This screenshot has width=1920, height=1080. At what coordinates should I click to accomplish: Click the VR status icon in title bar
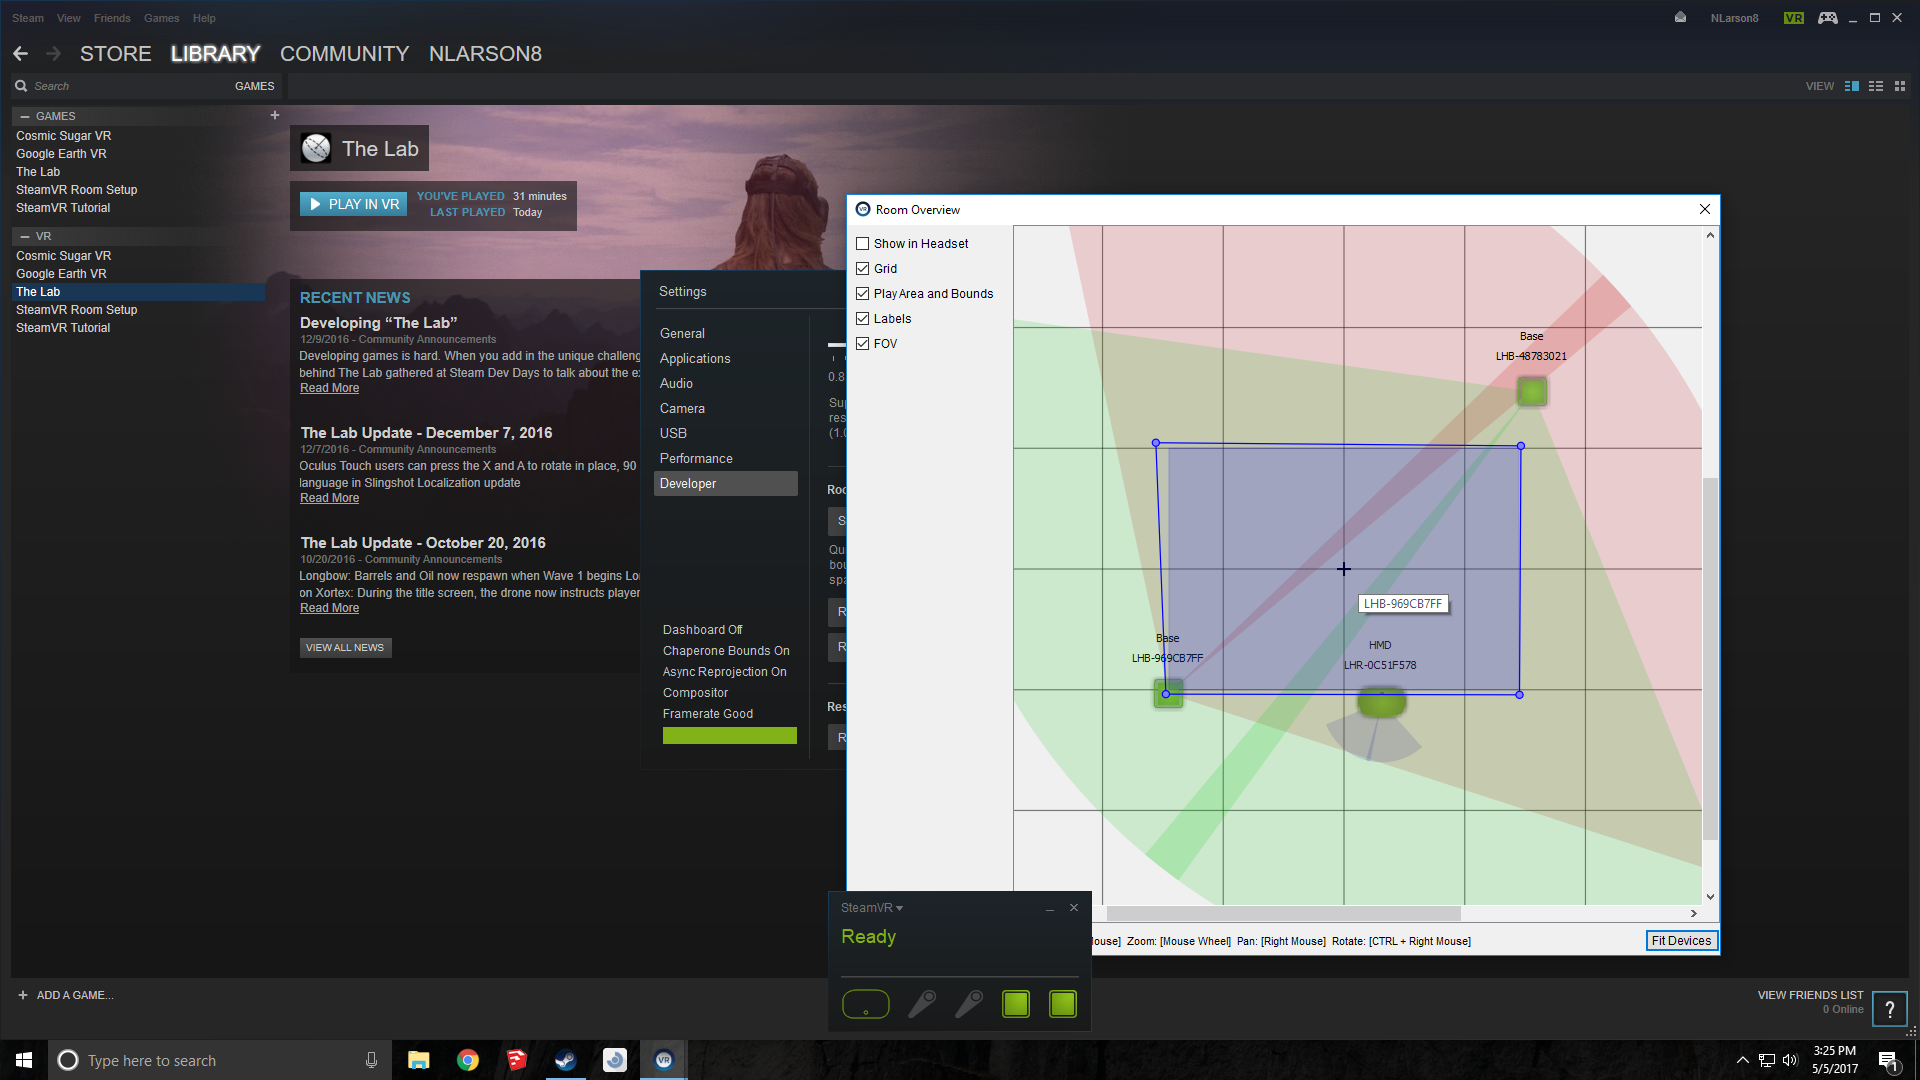click(1794, 18)
